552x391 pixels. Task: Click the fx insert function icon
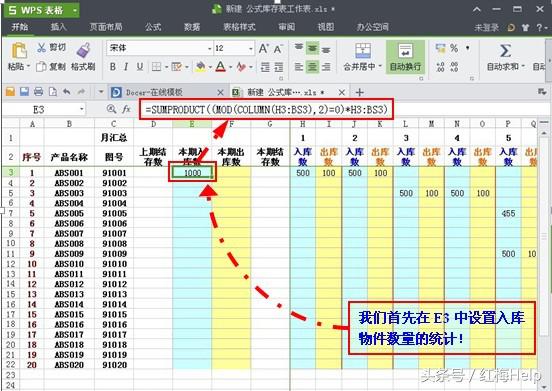click(x=126, y=110)
